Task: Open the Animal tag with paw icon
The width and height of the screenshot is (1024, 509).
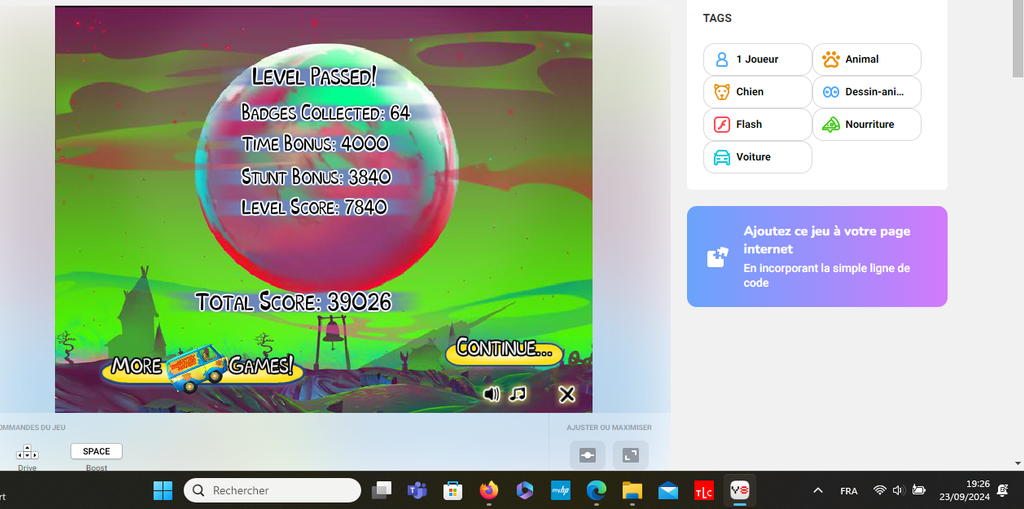Action: pos(866,59)
